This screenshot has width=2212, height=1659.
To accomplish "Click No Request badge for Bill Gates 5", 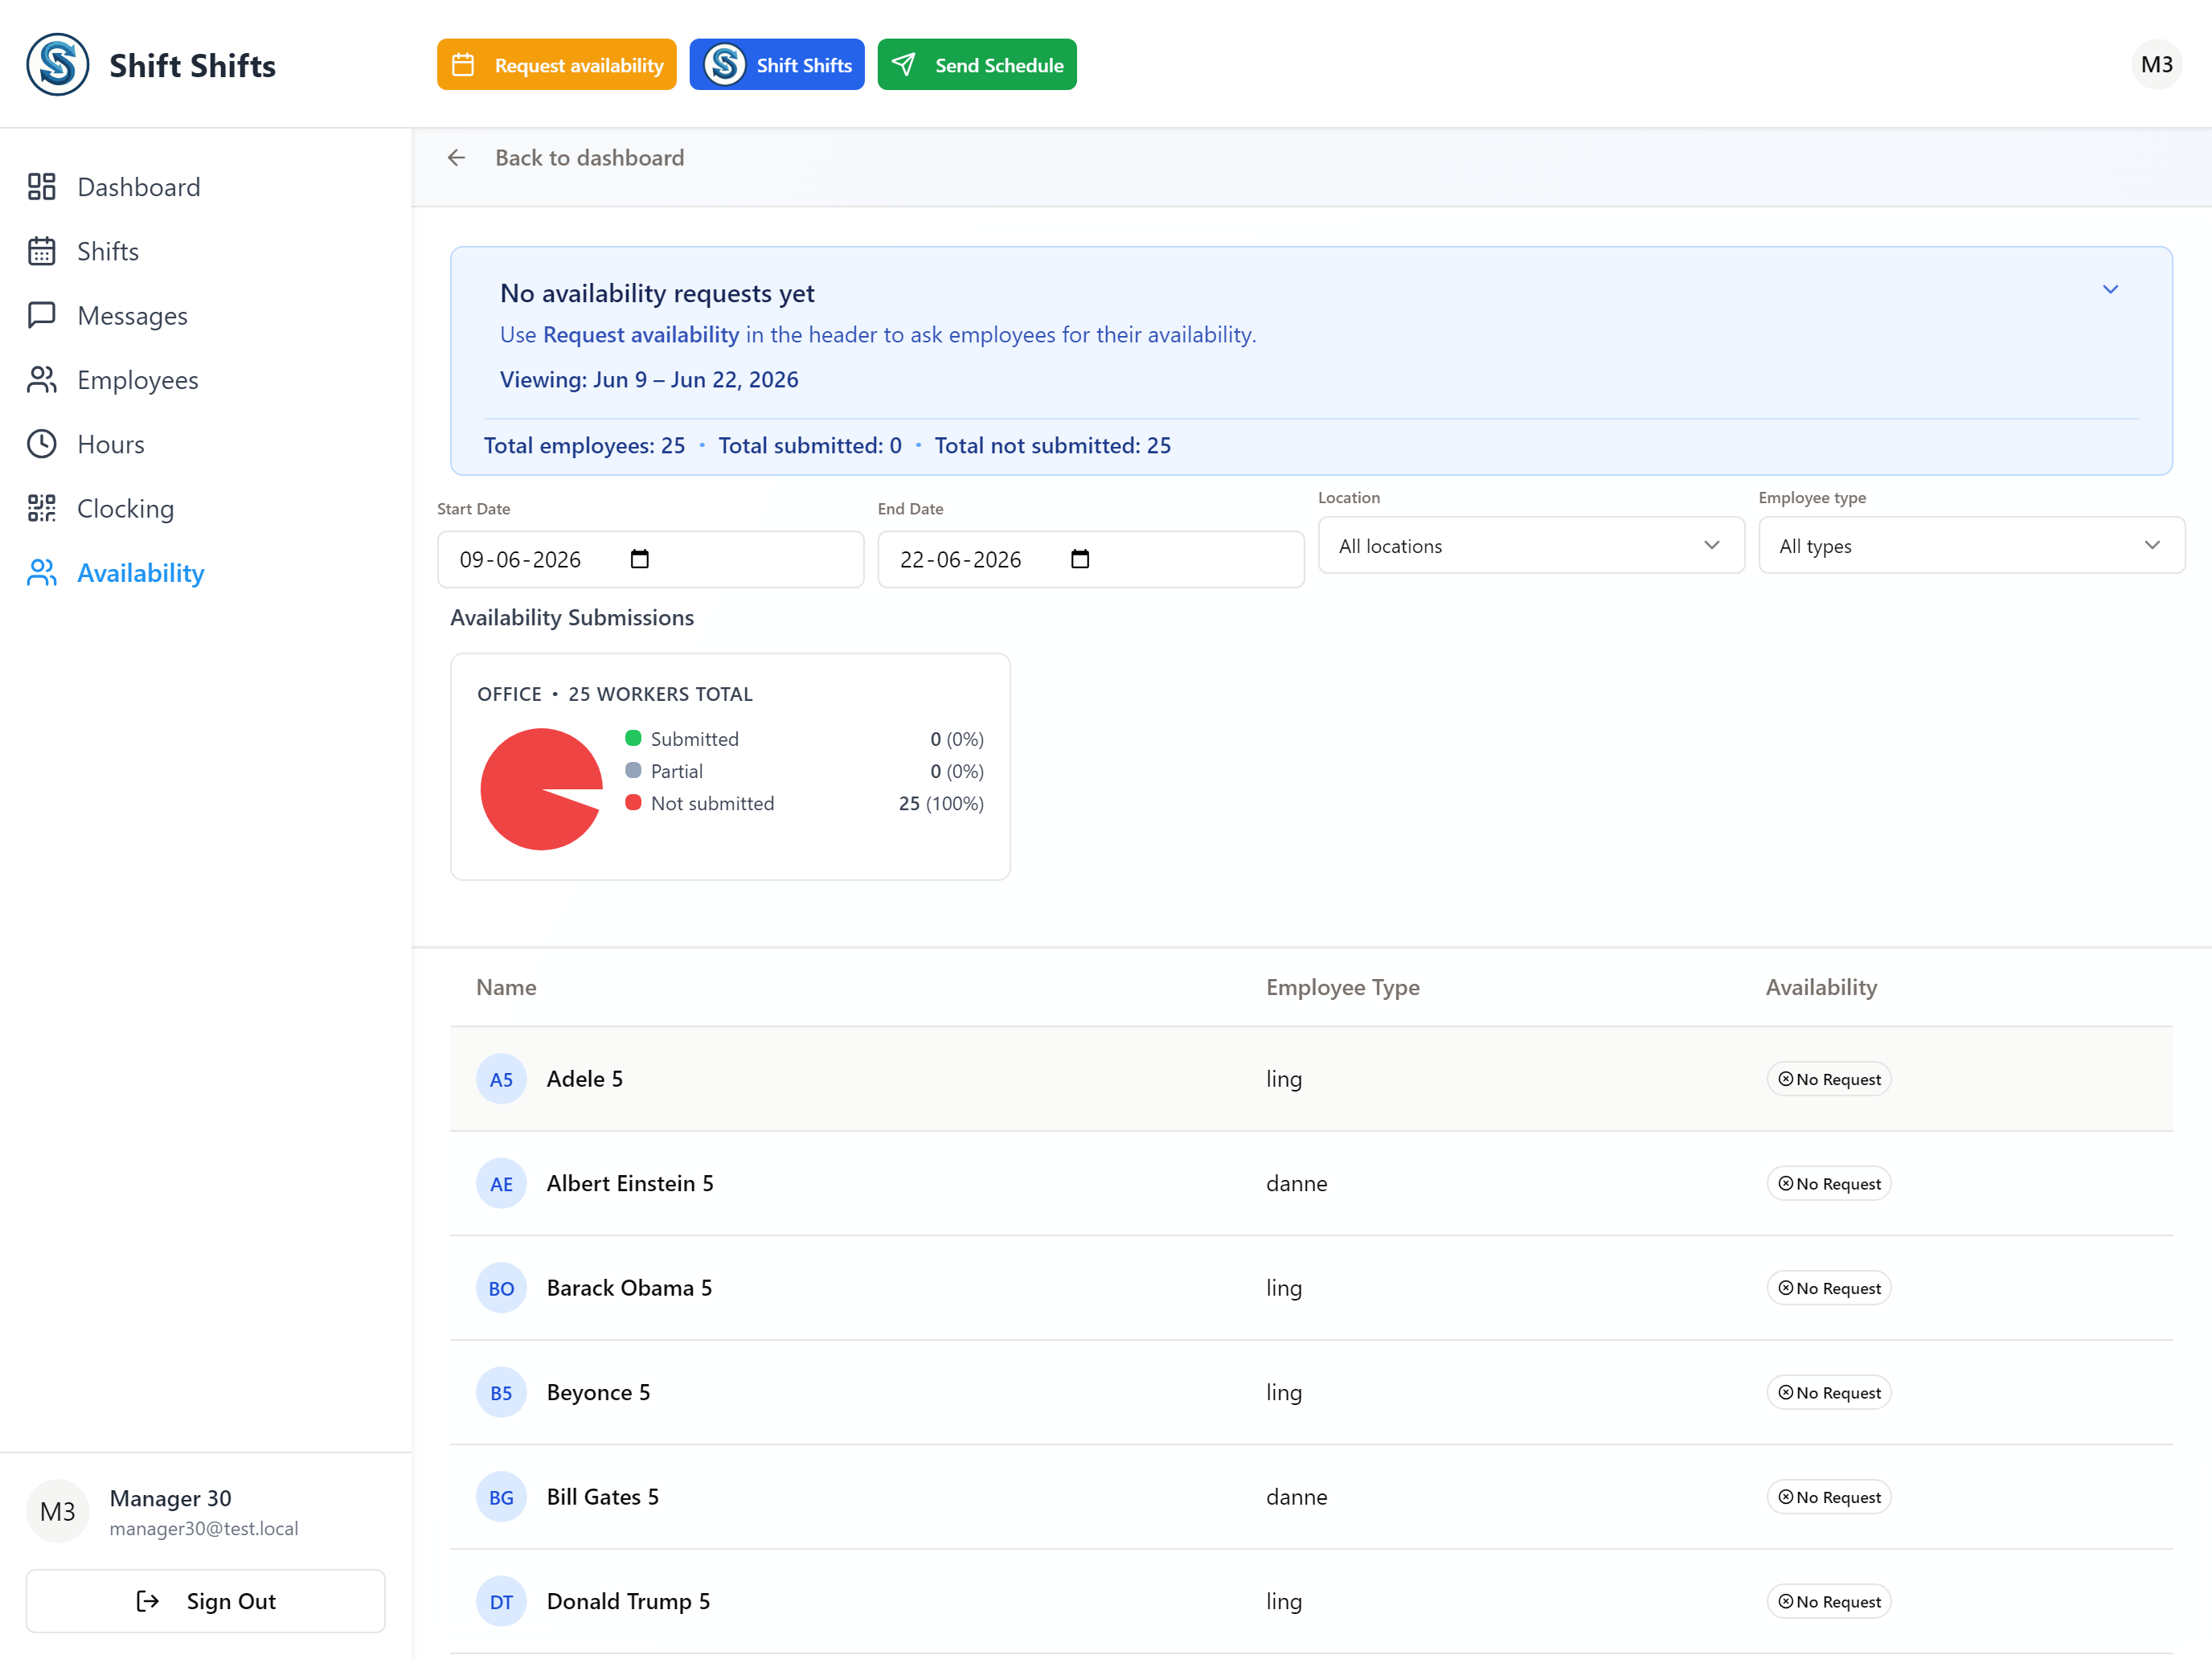I will [1829, 1497].
